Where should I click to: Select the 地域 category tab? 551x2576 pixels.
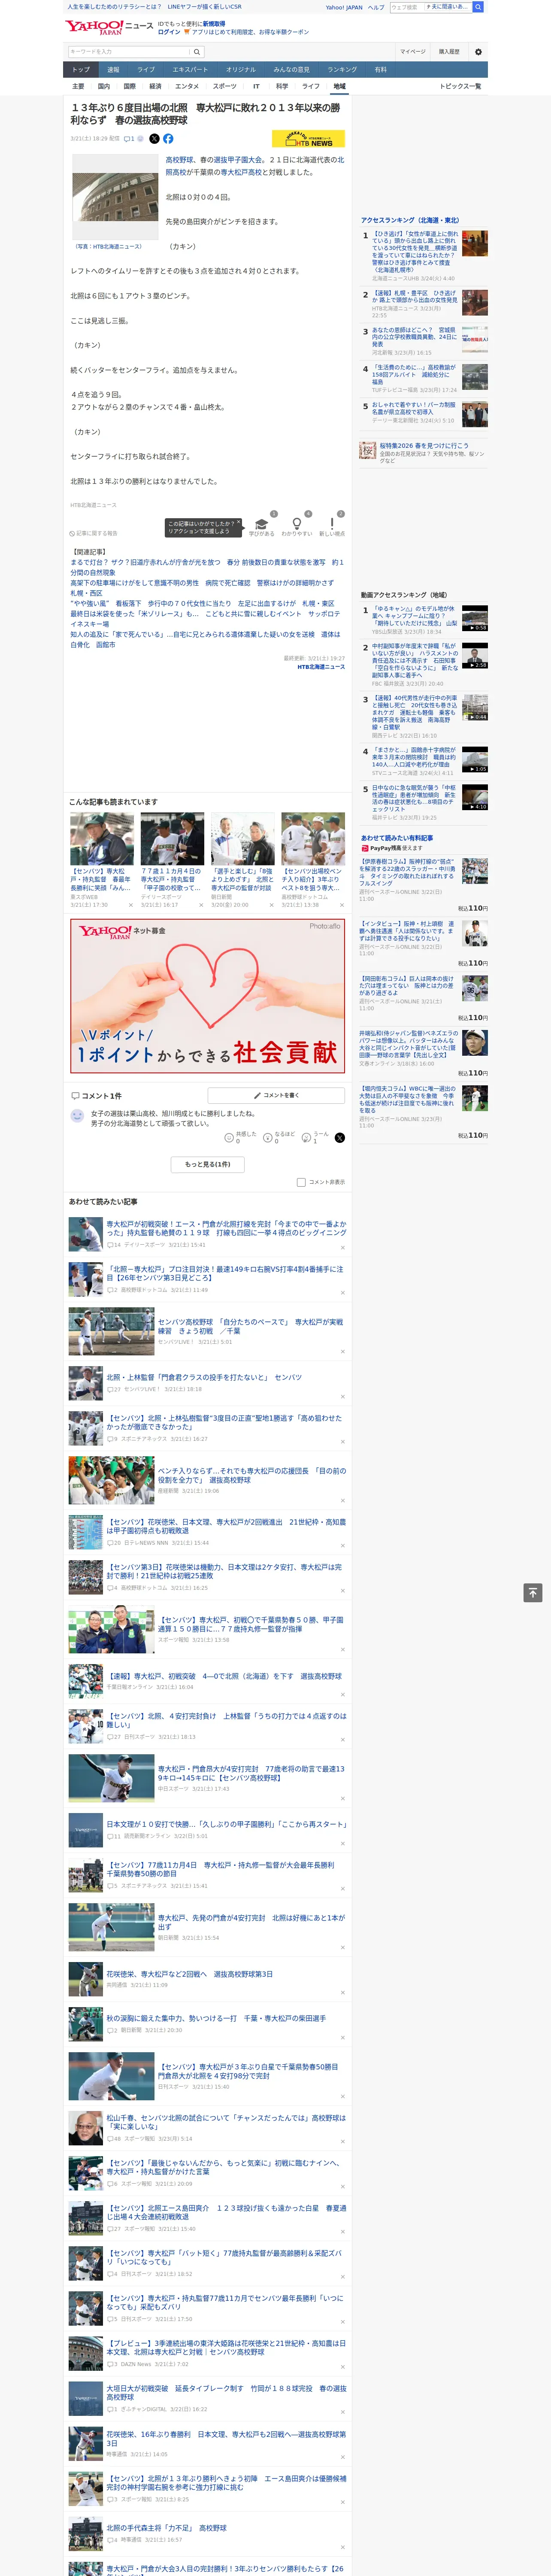[339, 87]
